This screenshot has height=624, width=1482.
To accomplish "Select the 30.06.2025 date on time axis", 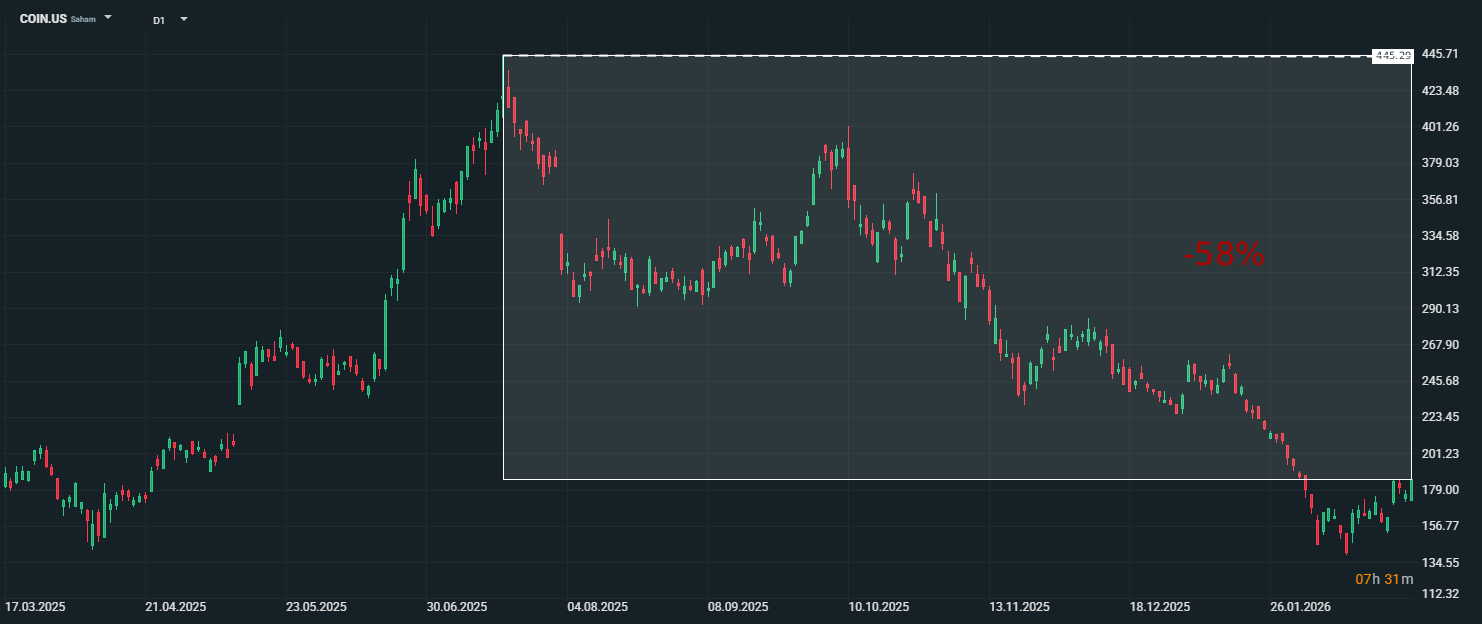I will click(x=456, y=607).
